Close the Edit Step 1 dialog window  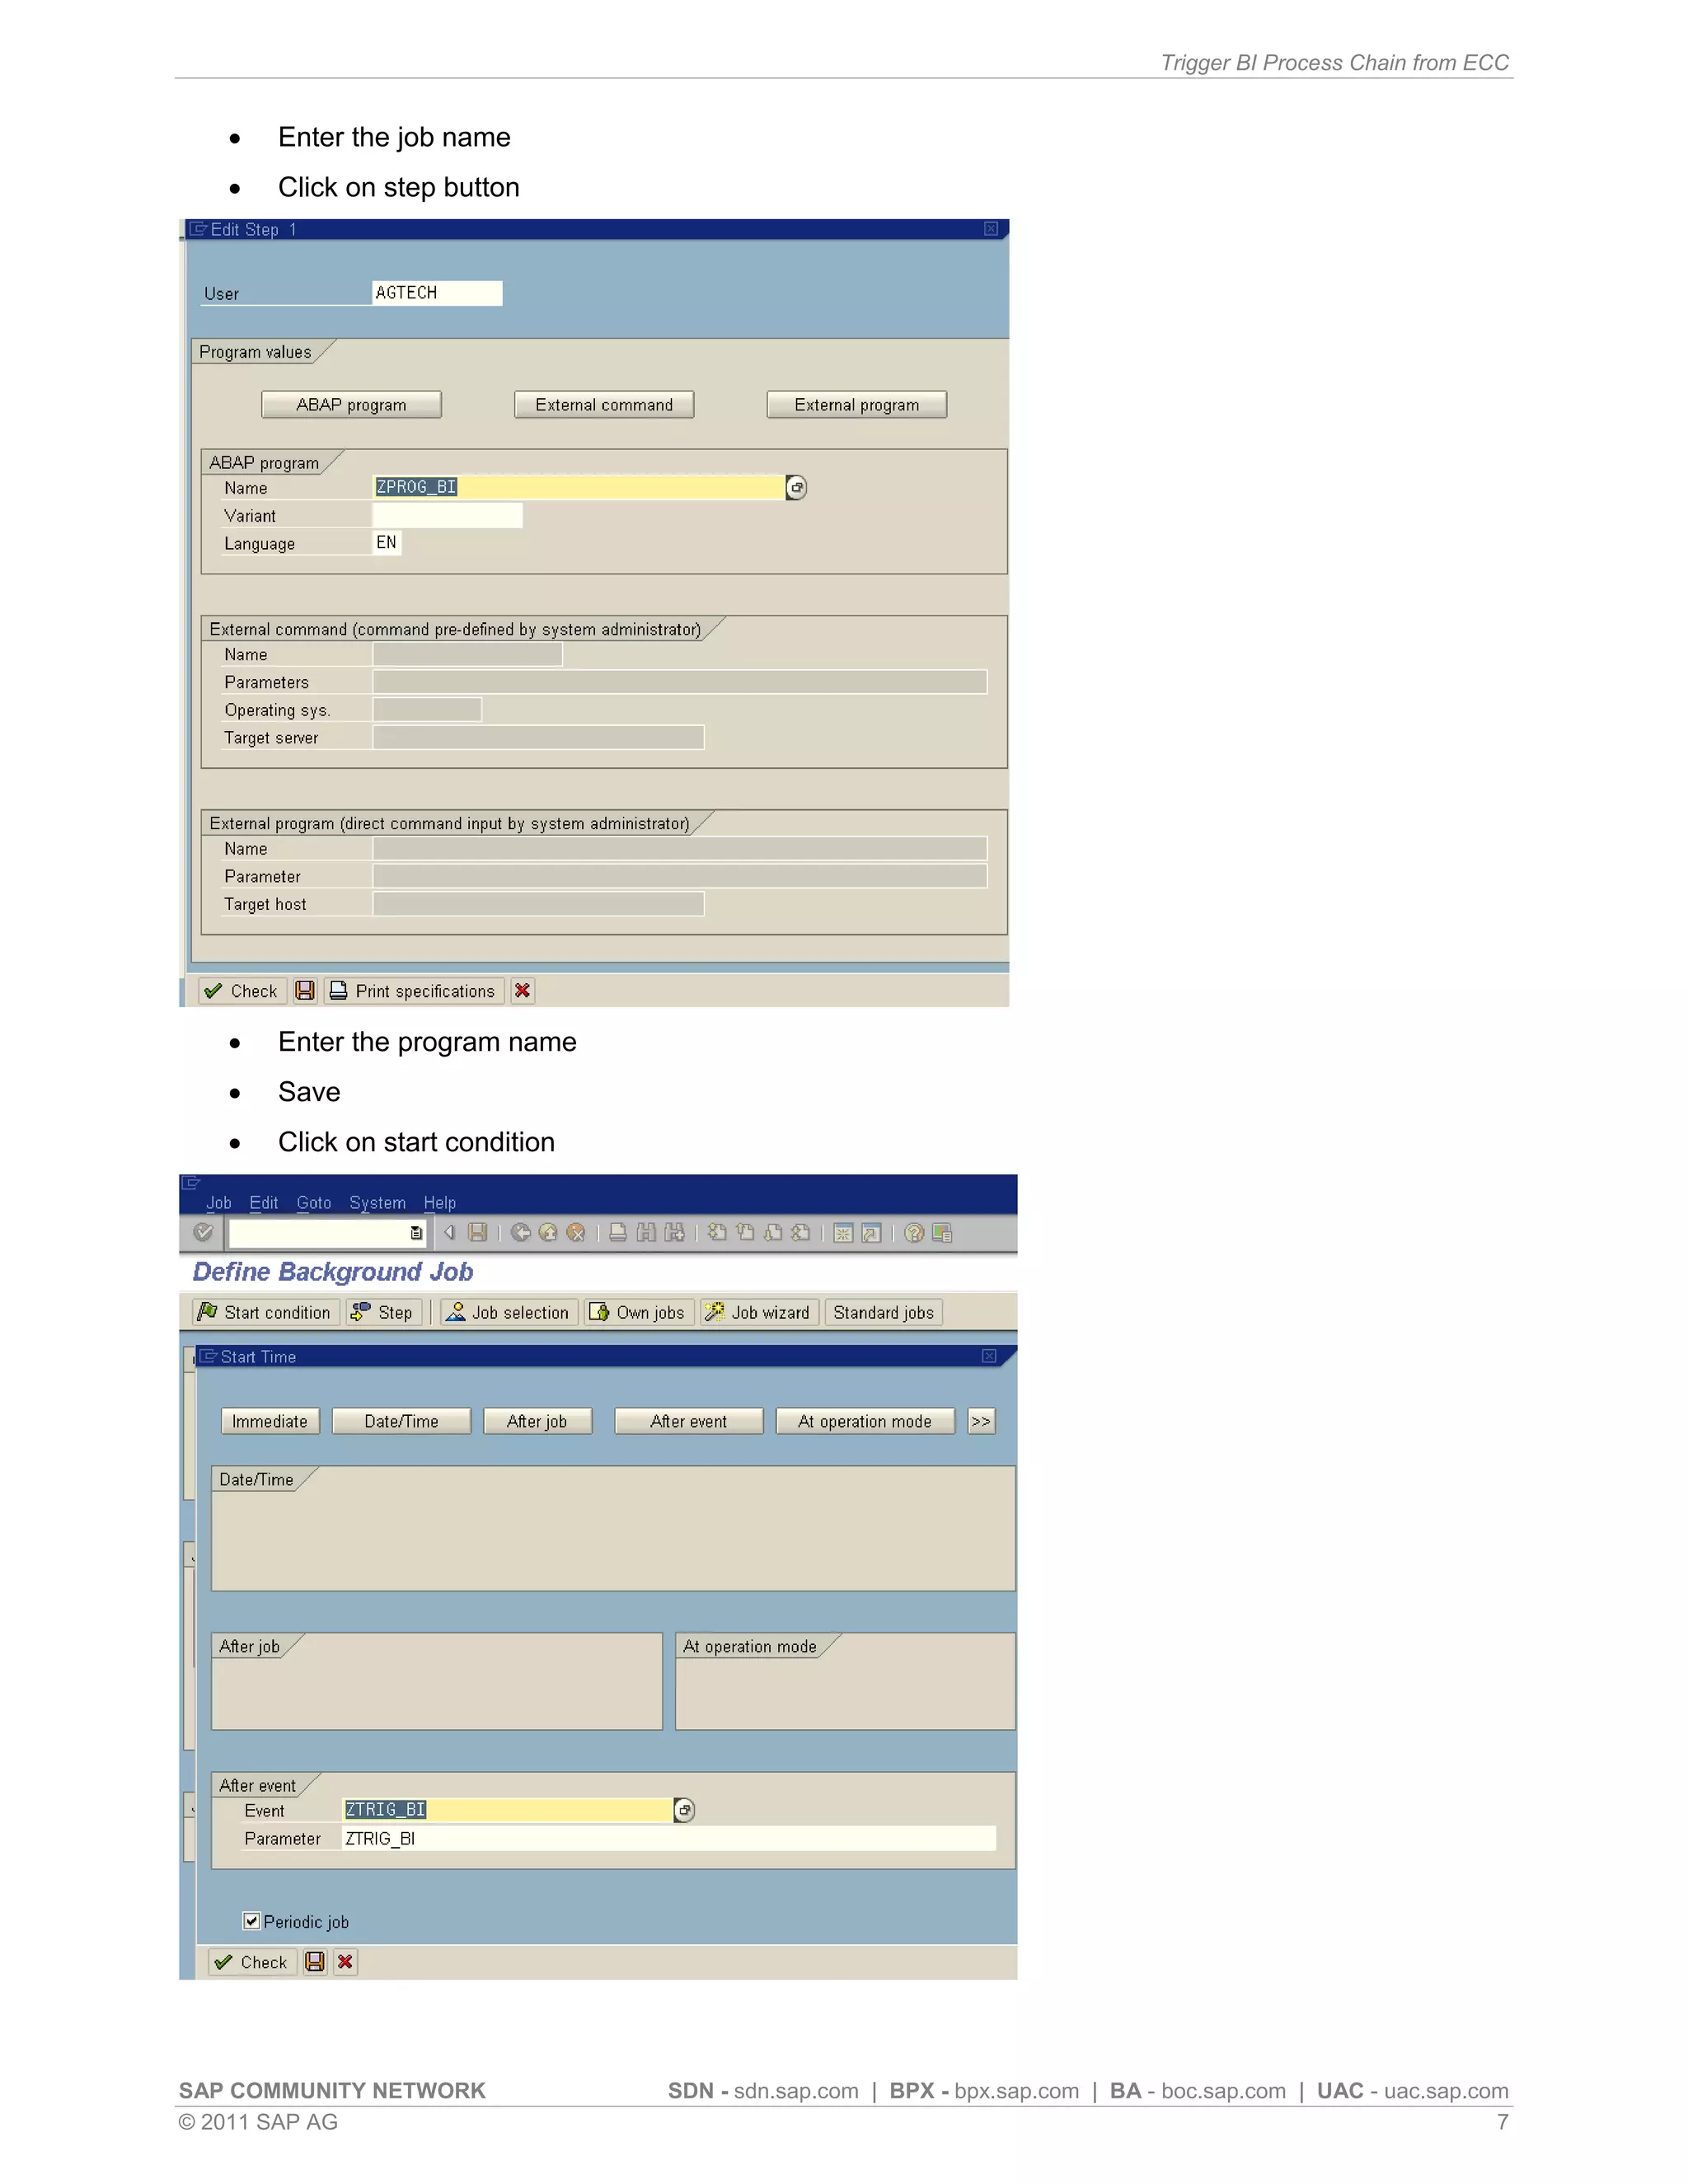coord(991,229)
